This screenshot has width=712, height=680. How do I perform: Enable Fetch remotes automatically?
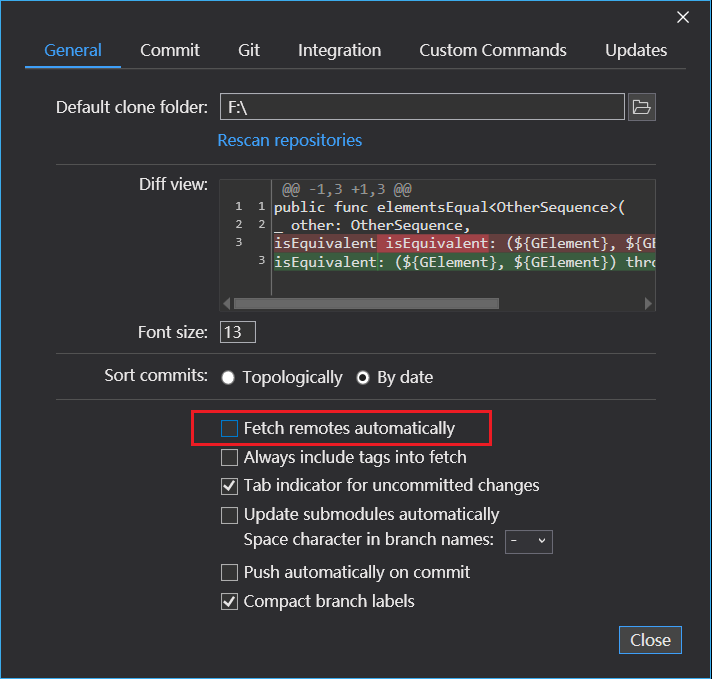pyautogui.click(x=230, y=429)
